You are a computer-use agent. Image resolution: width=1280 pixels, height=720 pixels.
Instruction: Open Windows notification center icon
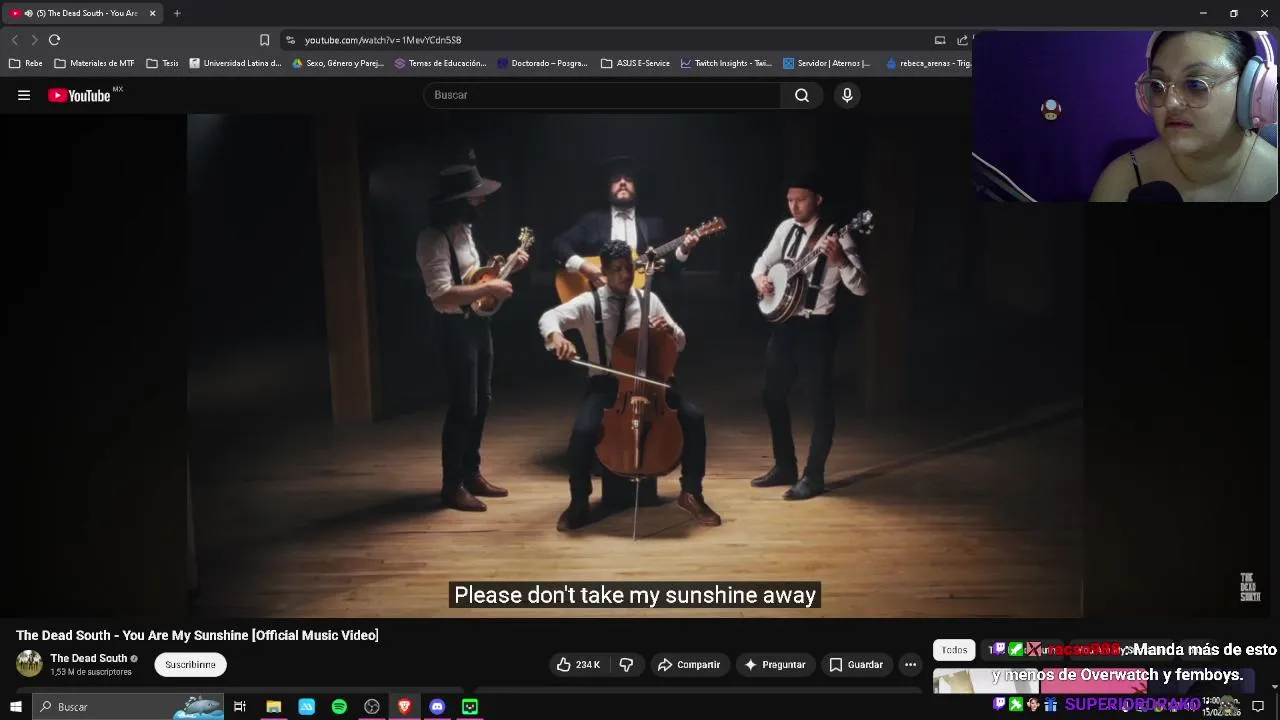tap(1258, 707)
